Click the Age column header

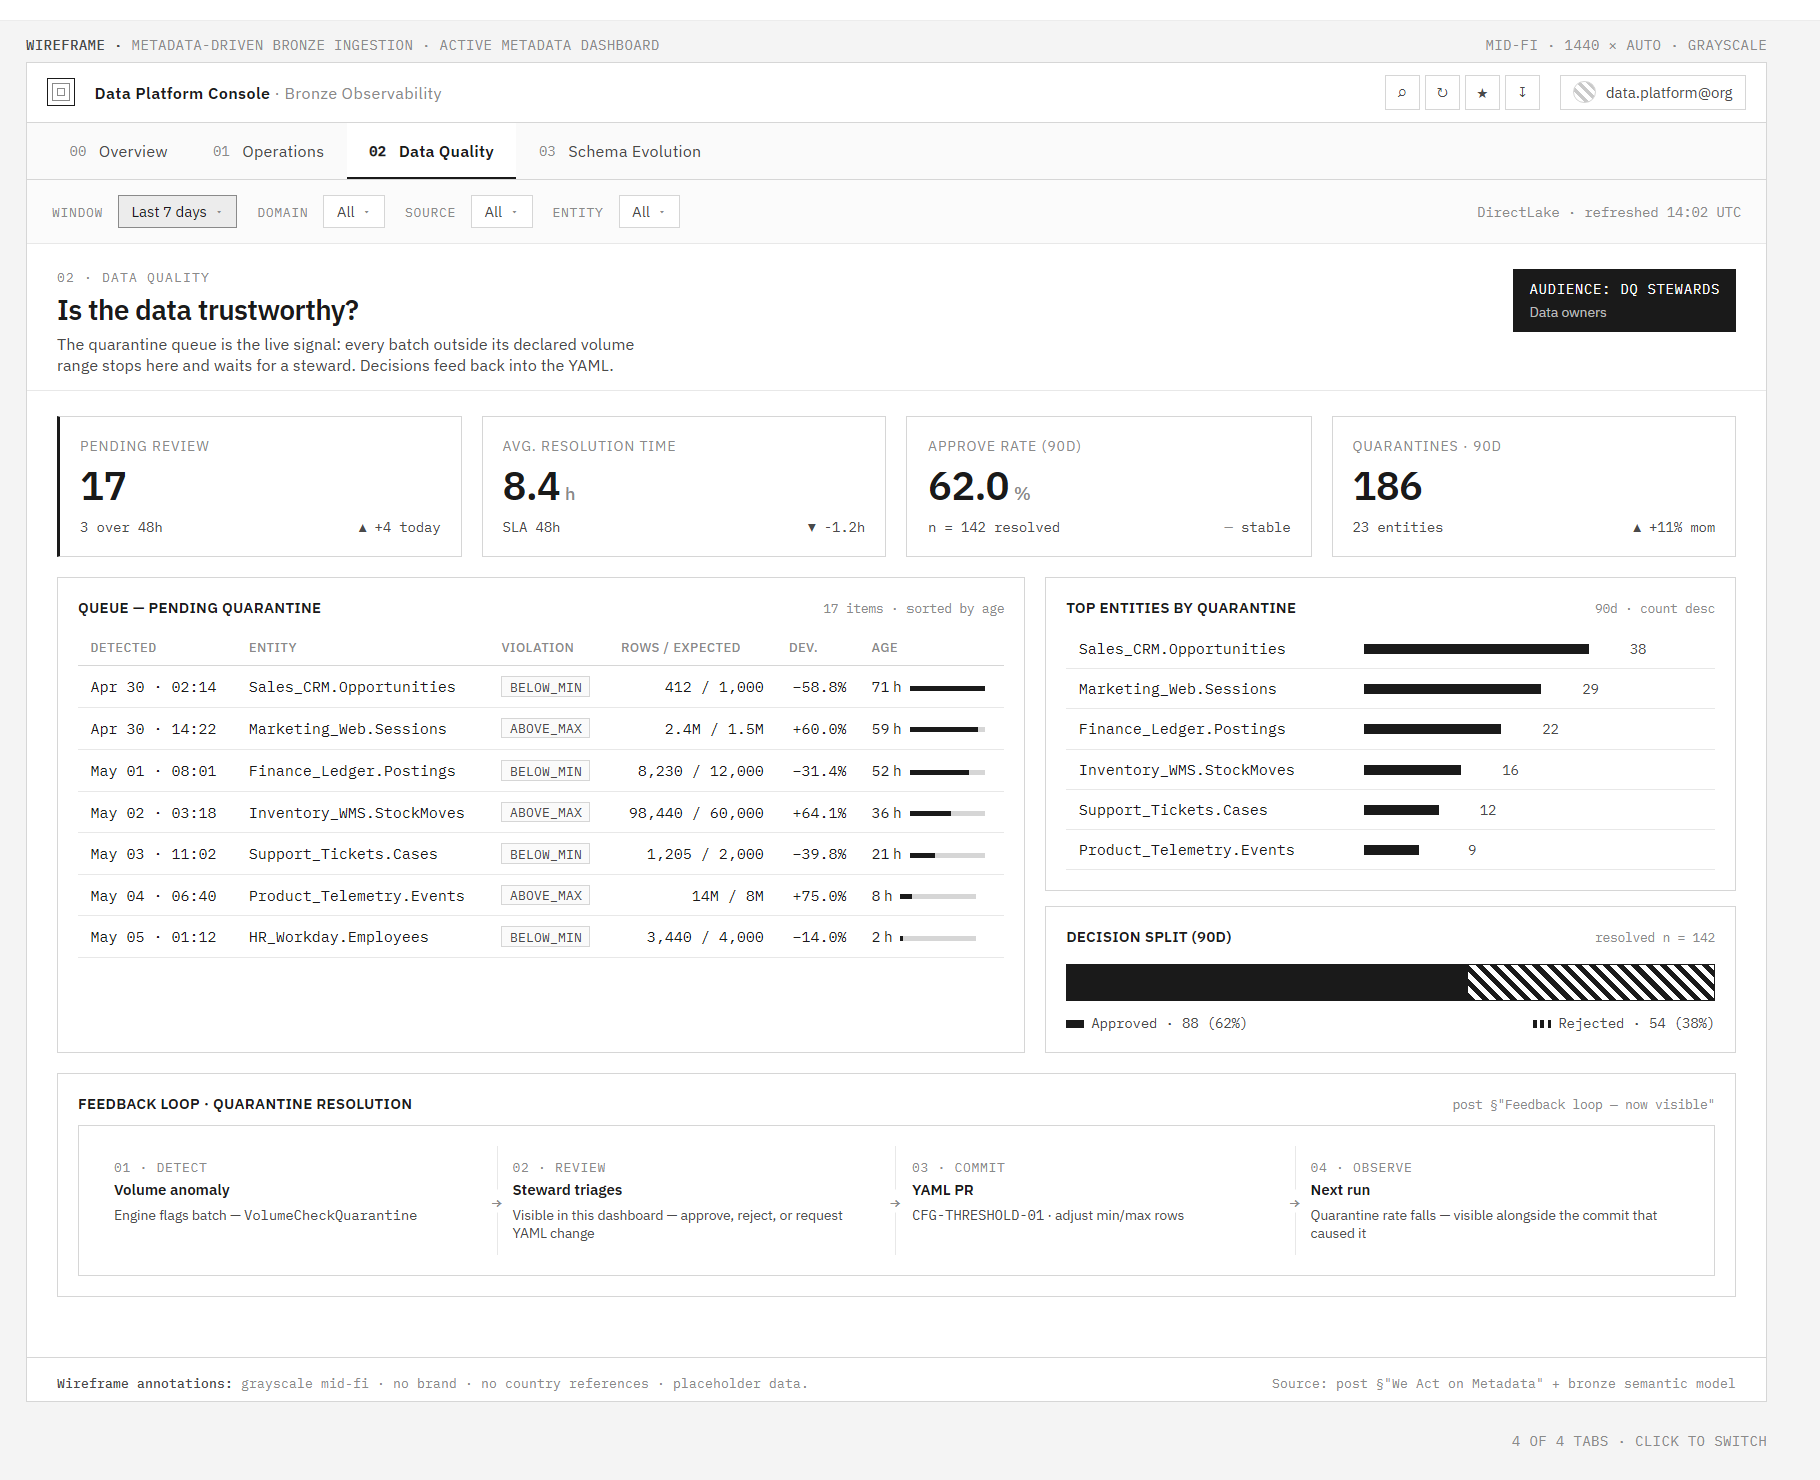click(884, 648)
